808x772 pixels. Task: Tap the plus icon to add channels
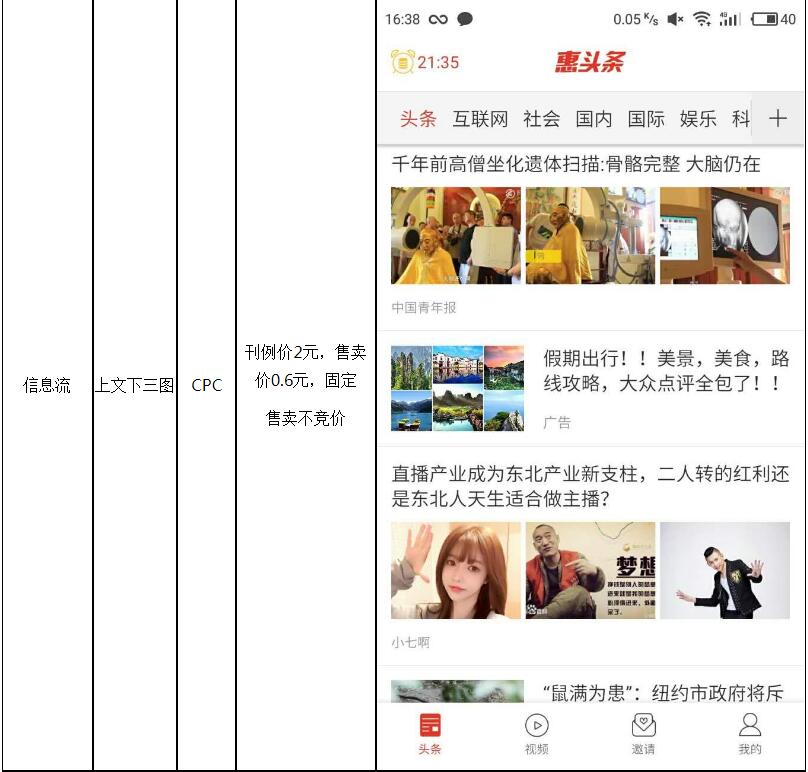777,119
